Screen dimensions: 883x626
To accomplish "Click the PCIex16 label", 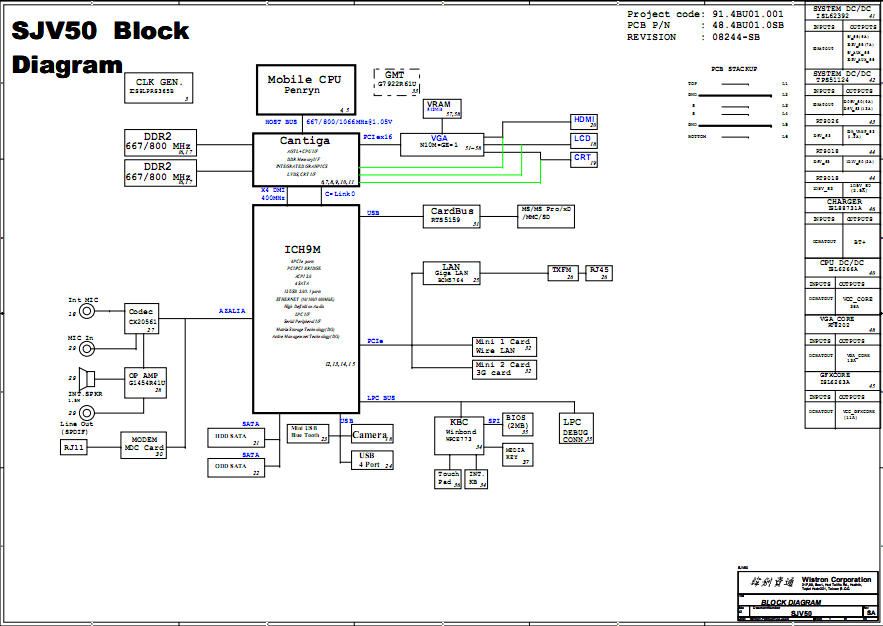I will tap(378, 137).
